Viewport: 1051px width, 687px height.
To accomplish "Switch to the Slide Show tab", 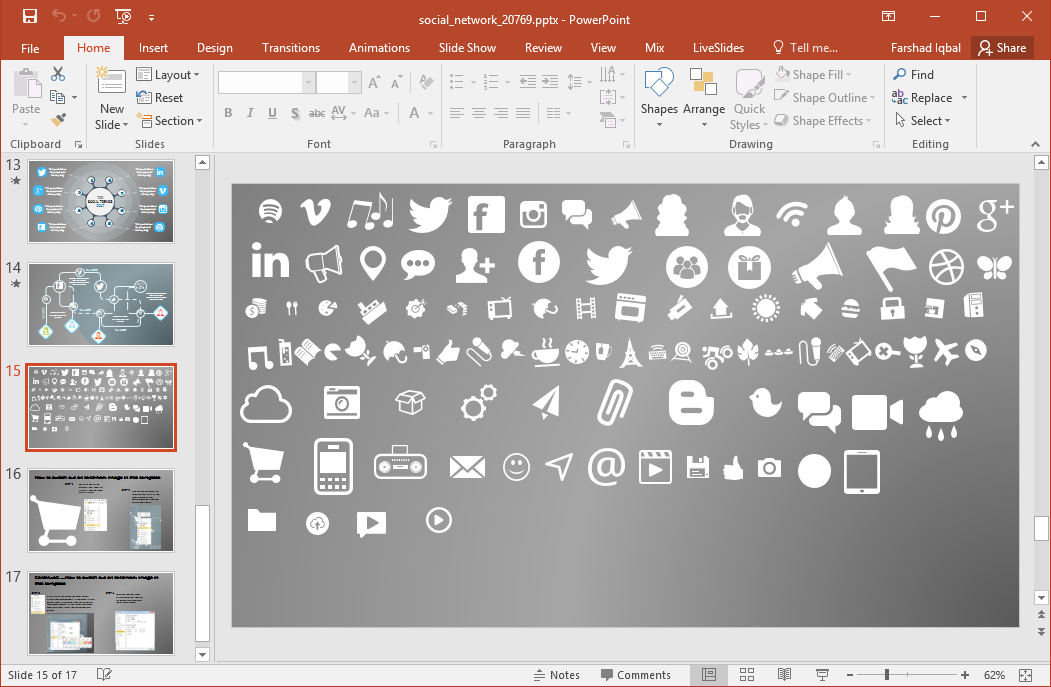I will click(x=467, y=48).
